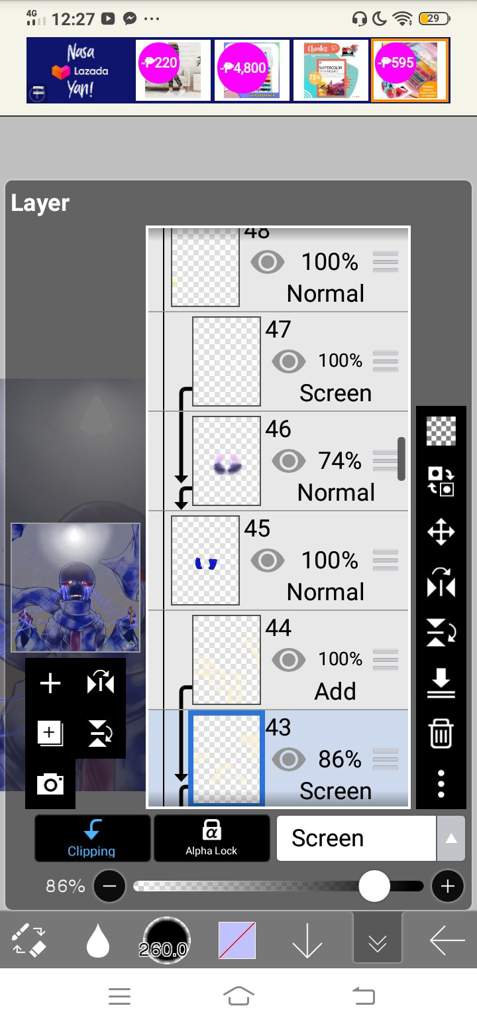Screen dimensions: 477x1024
Task: Switch brush and eraser tool icon
Action: (29, 940)
